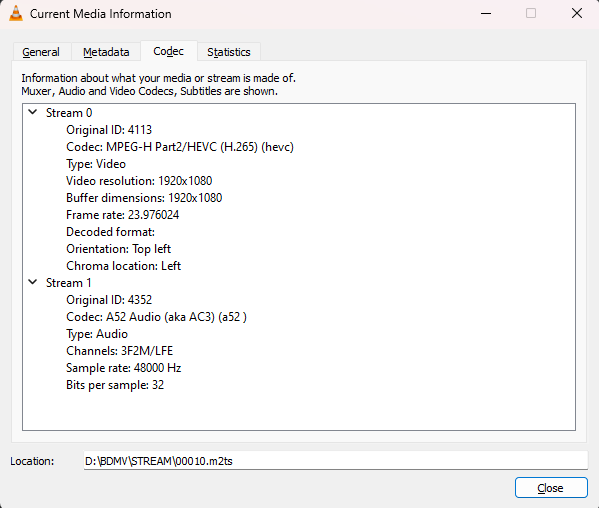Go to the Statistics tab

[229, 52]
